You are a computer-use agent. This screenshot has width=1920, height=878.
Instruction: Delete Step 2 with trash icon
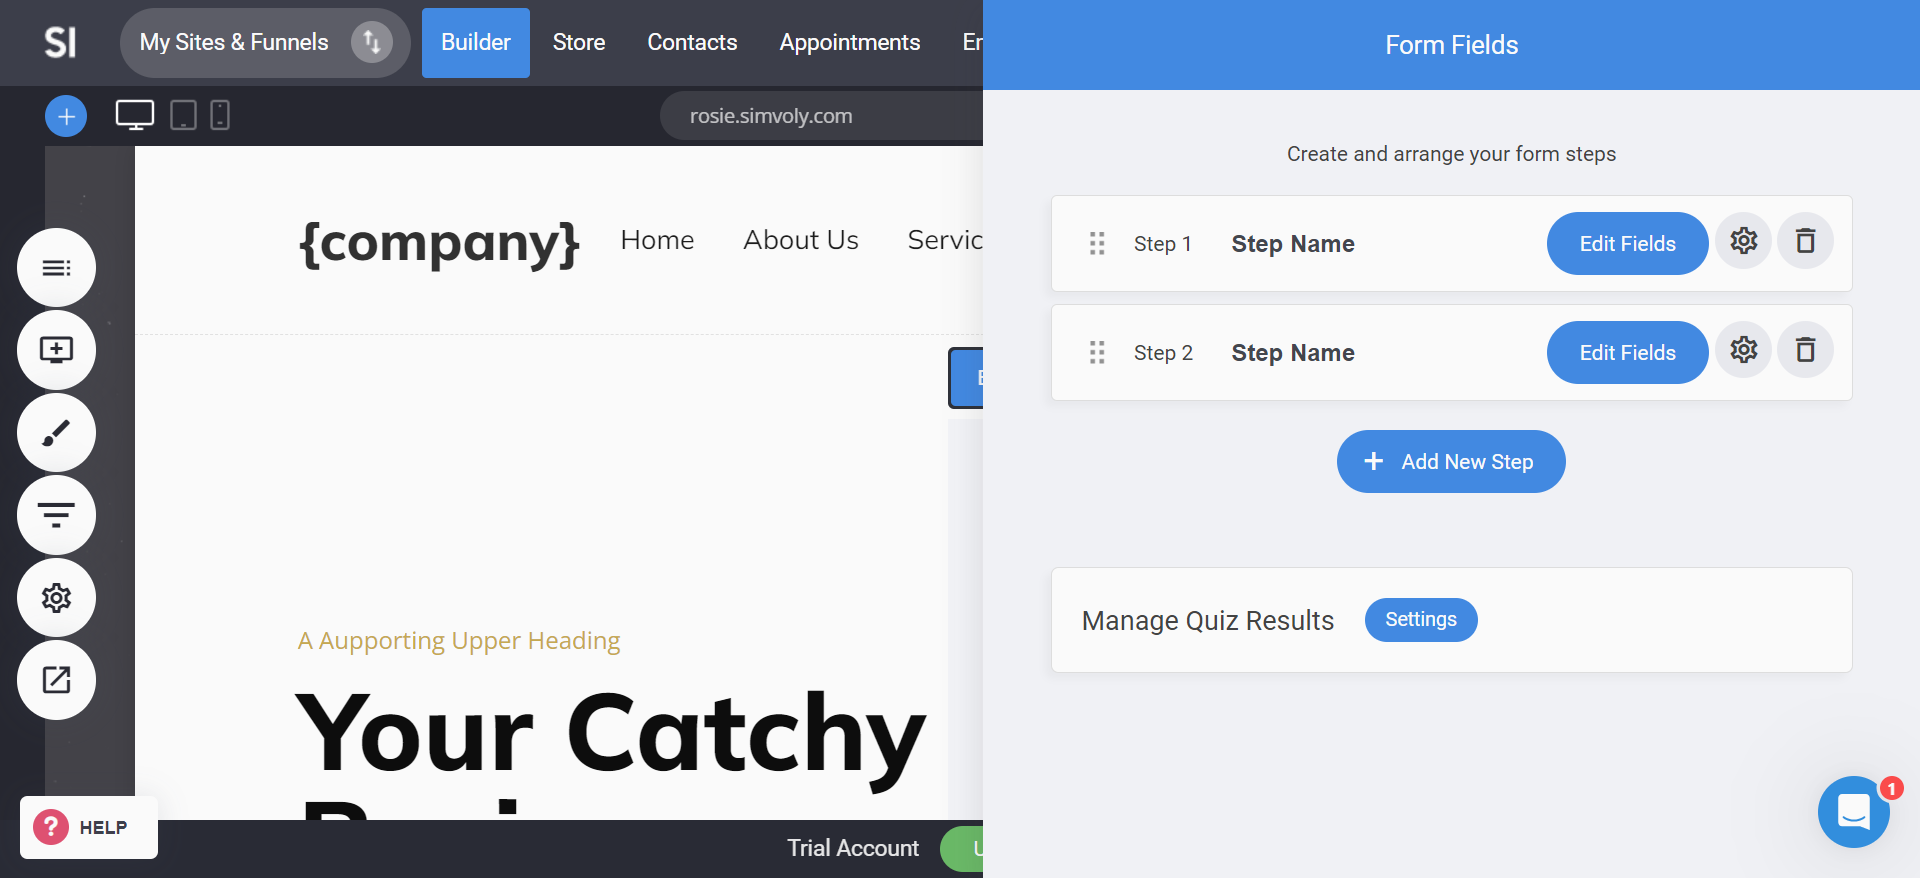pyautogui.click(x=1805, y=351)
